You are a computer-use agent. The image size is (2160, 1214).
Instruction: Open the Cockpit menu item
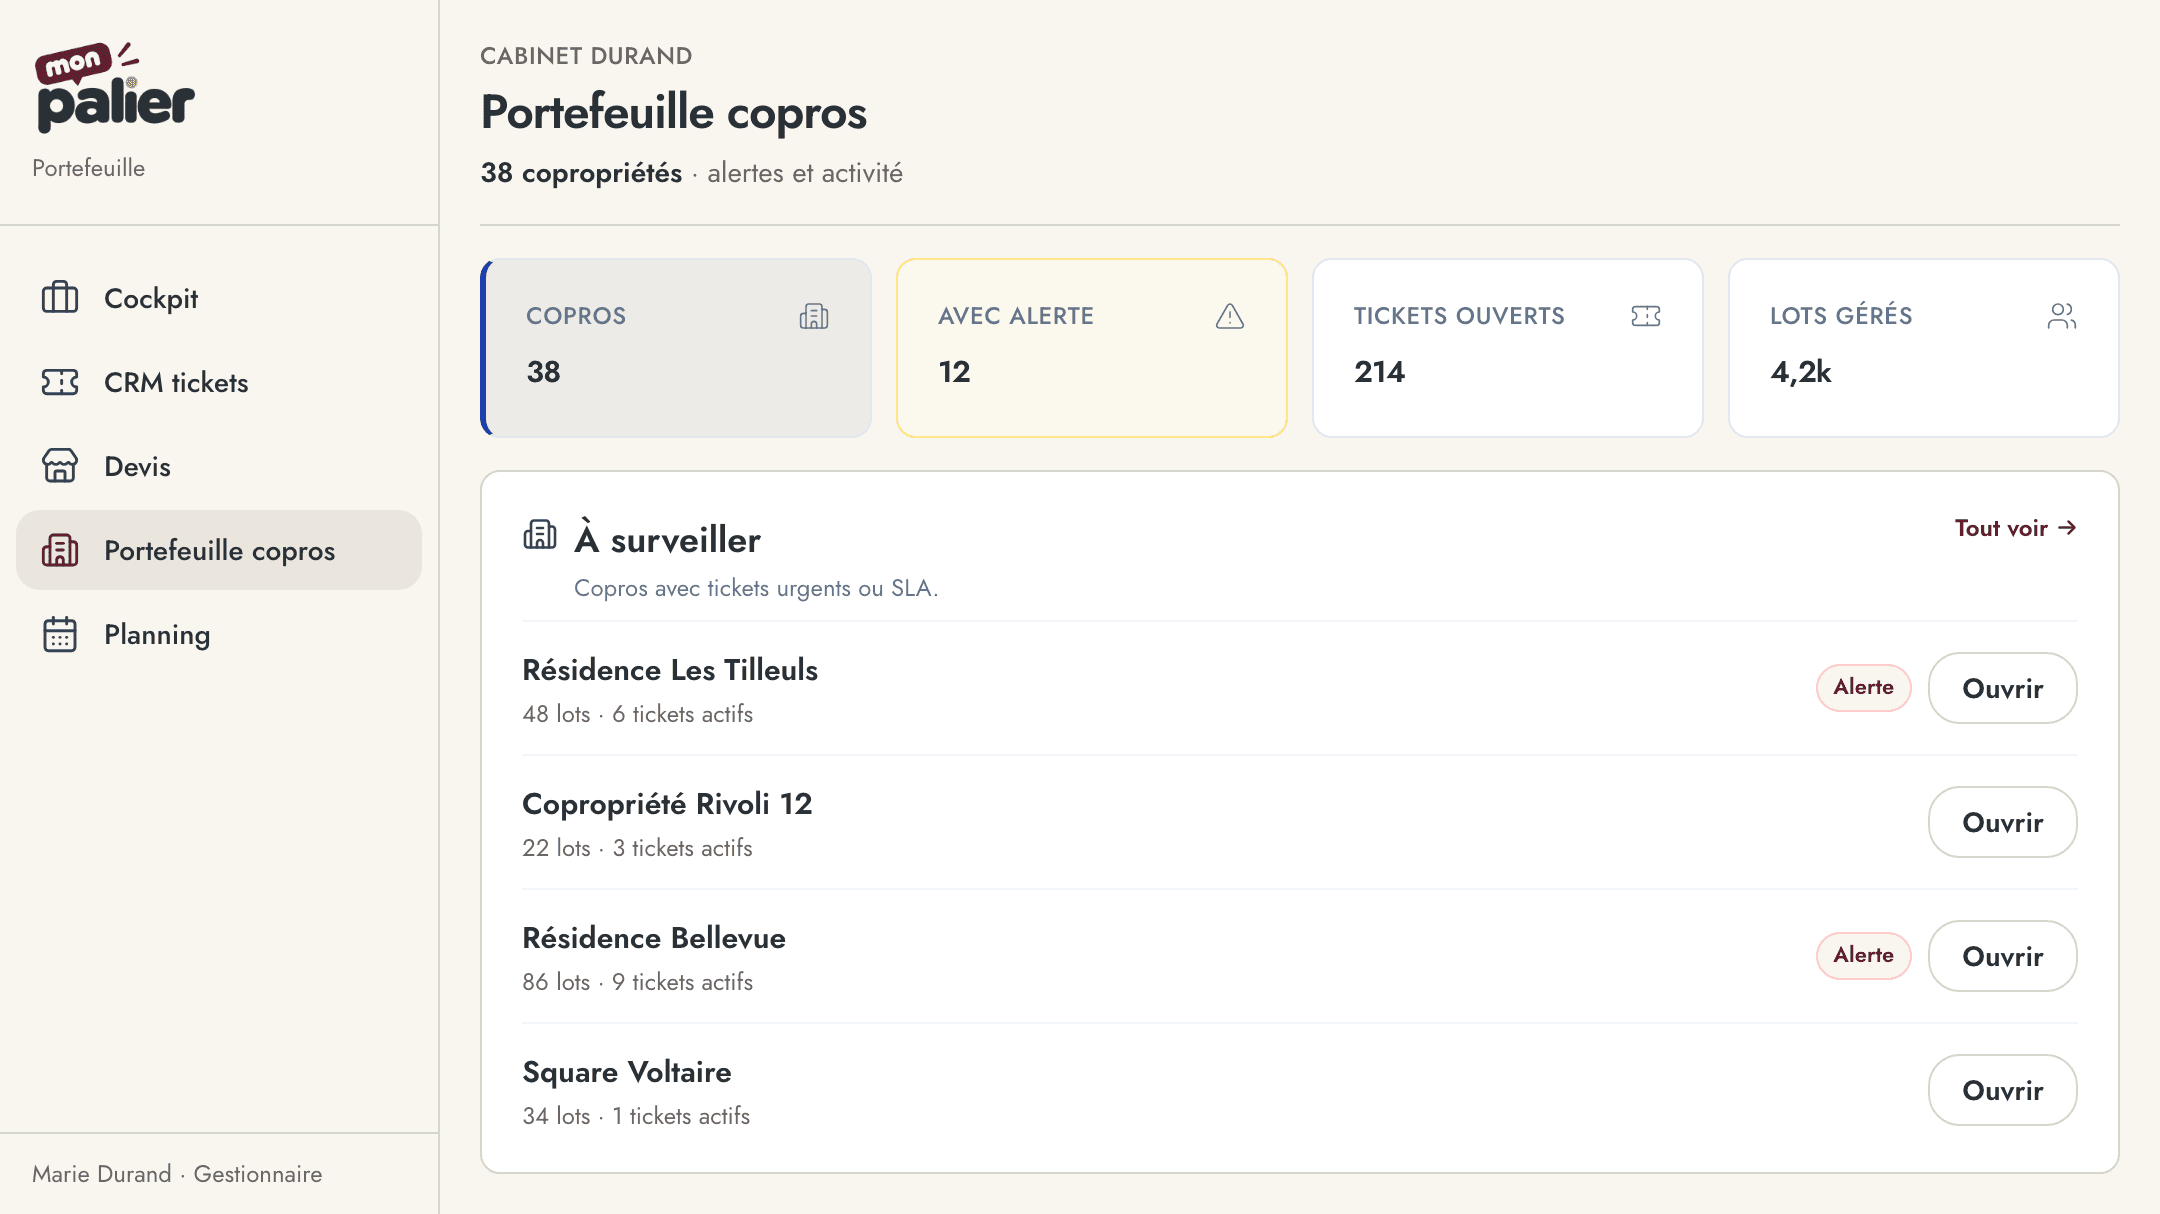(219, 298)
